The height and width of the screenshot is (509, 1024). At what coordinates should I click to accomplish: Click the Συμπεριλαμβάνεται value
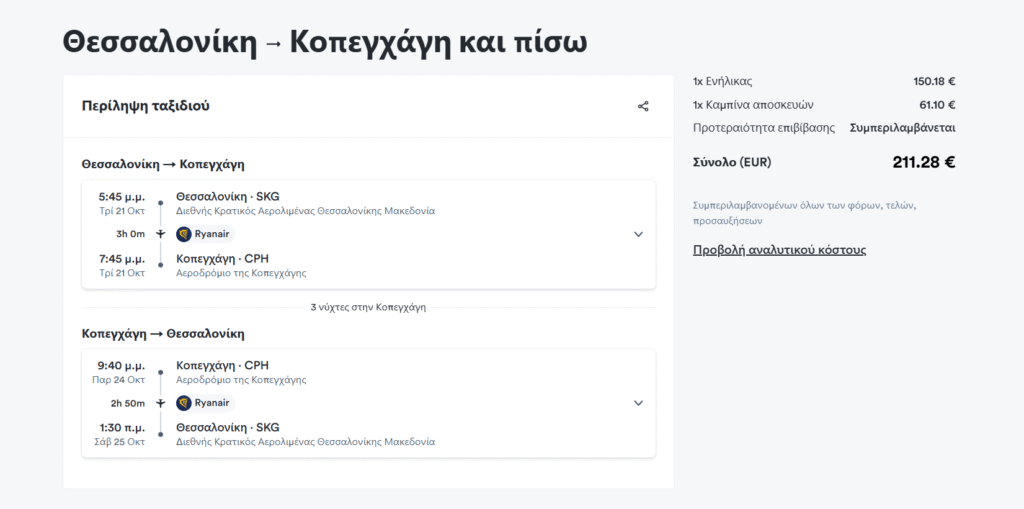click(x=903, y=128)
